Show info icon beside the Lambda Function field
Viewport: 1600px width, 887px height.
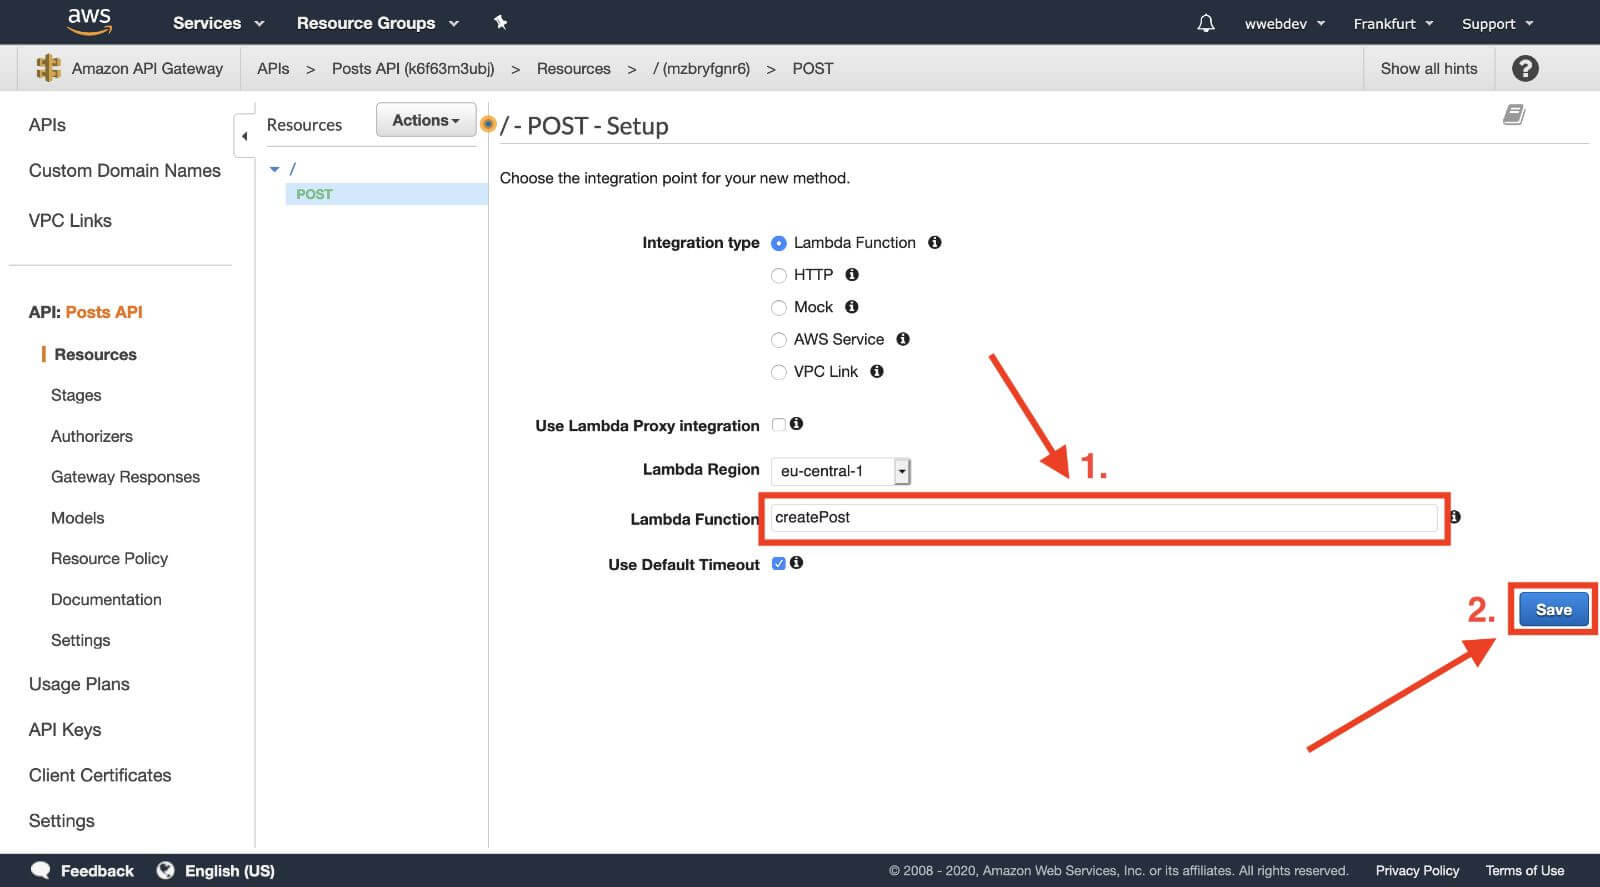(x=1455, y=517)
